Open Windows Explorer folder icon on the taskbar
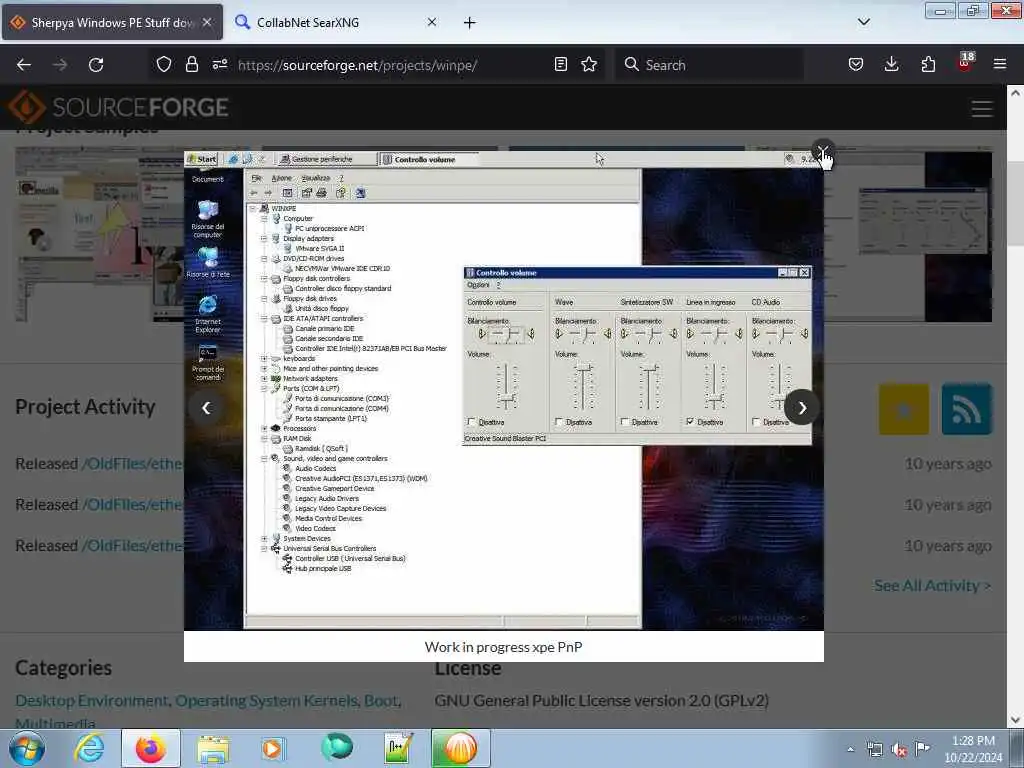This screenshot has height=768, width=1024. tap(213, 748)
